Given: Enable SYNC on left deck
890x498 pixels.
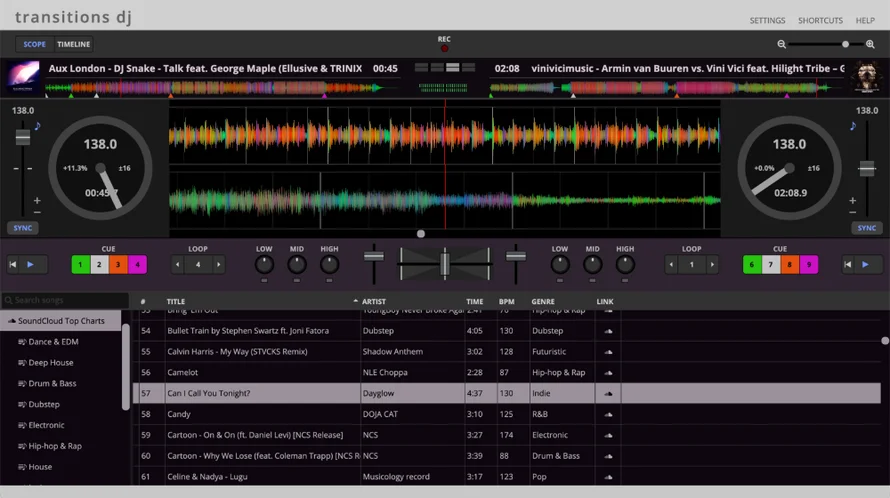Looking at the screenshot, I should (23, 228).
